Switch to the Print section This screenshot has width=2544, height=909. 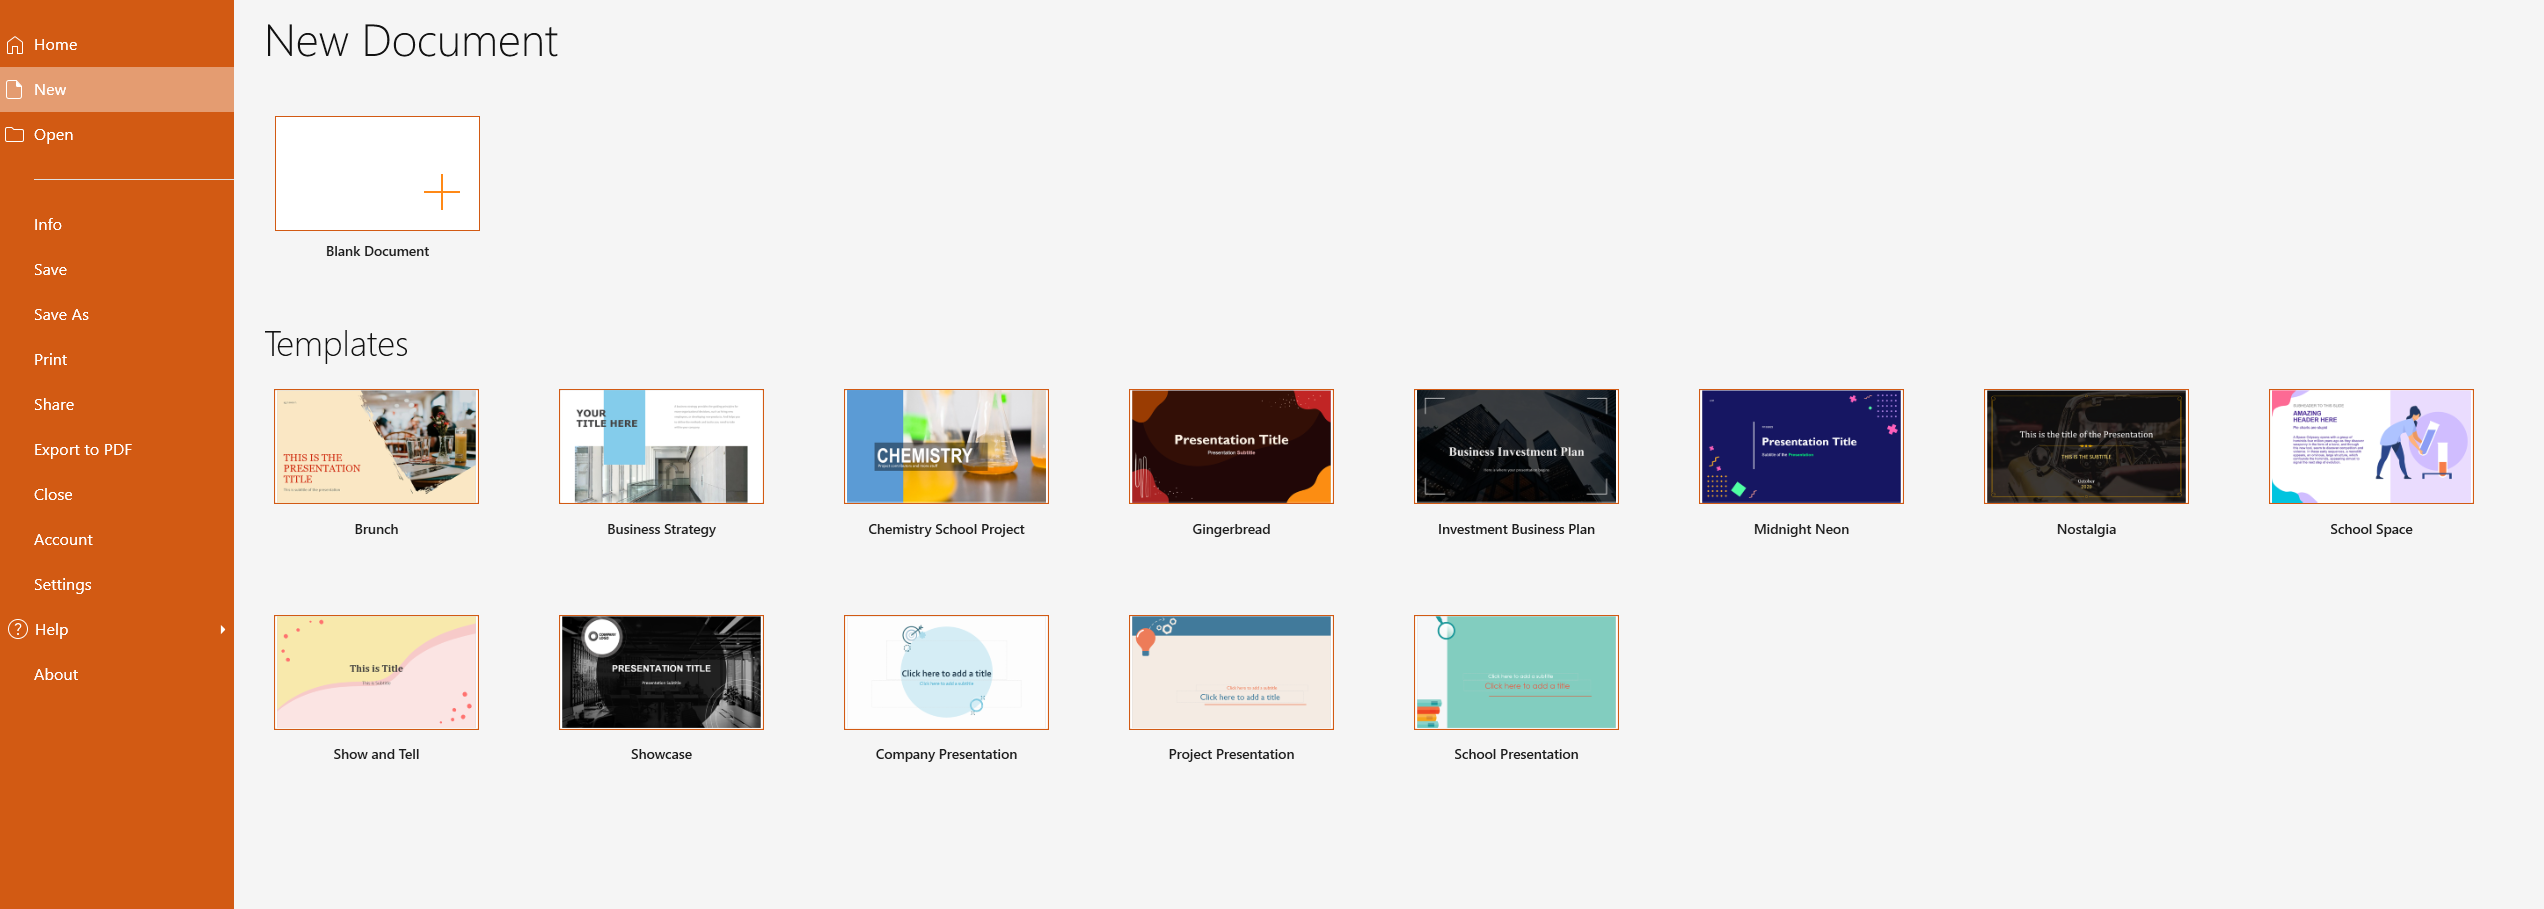pos(49,359)
